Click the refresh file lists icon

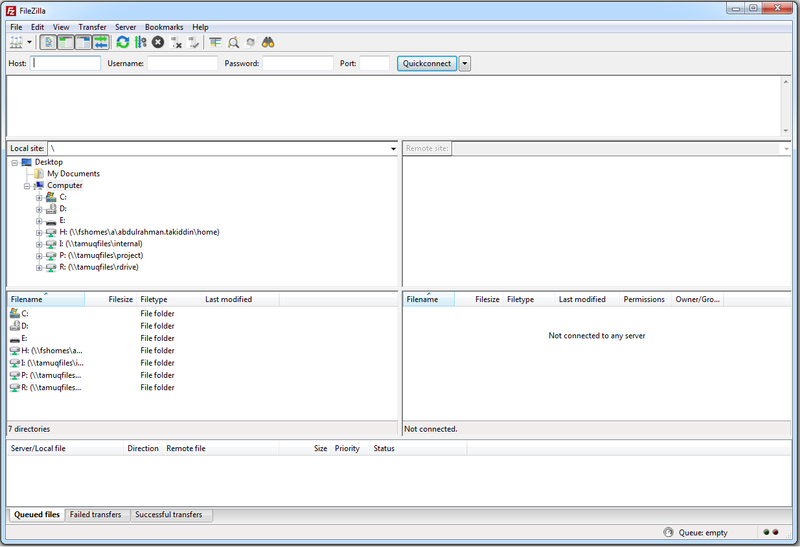[123, 43]
